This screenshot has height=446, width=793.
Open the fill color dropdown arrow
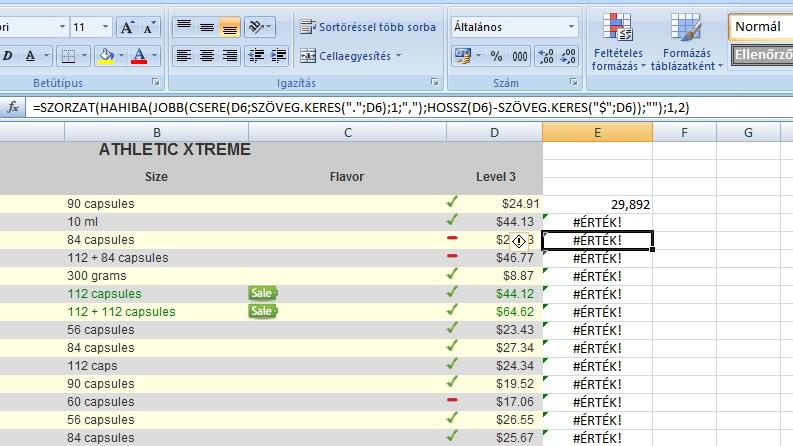pos(122,56)
